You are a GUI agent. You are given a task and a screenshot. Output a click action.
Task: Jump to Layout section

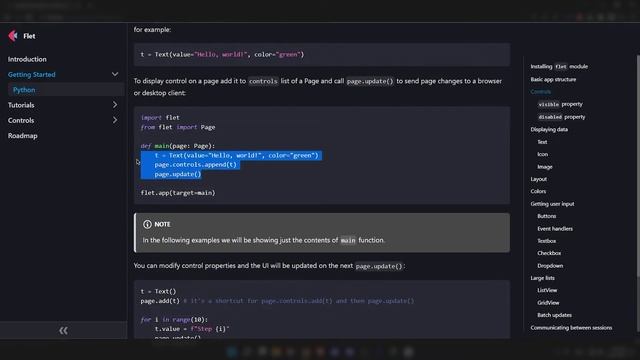coord(538,179)
